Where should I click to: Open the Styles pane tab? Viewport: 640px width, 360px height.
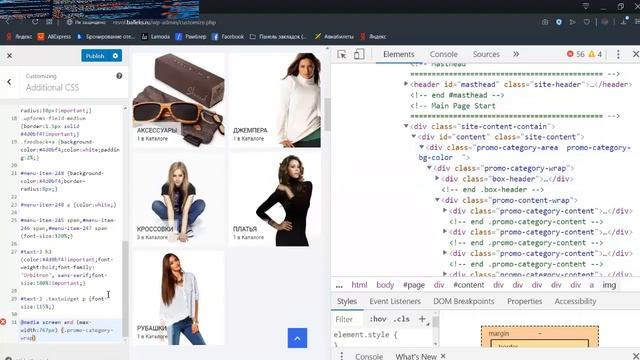click(347, 301)
